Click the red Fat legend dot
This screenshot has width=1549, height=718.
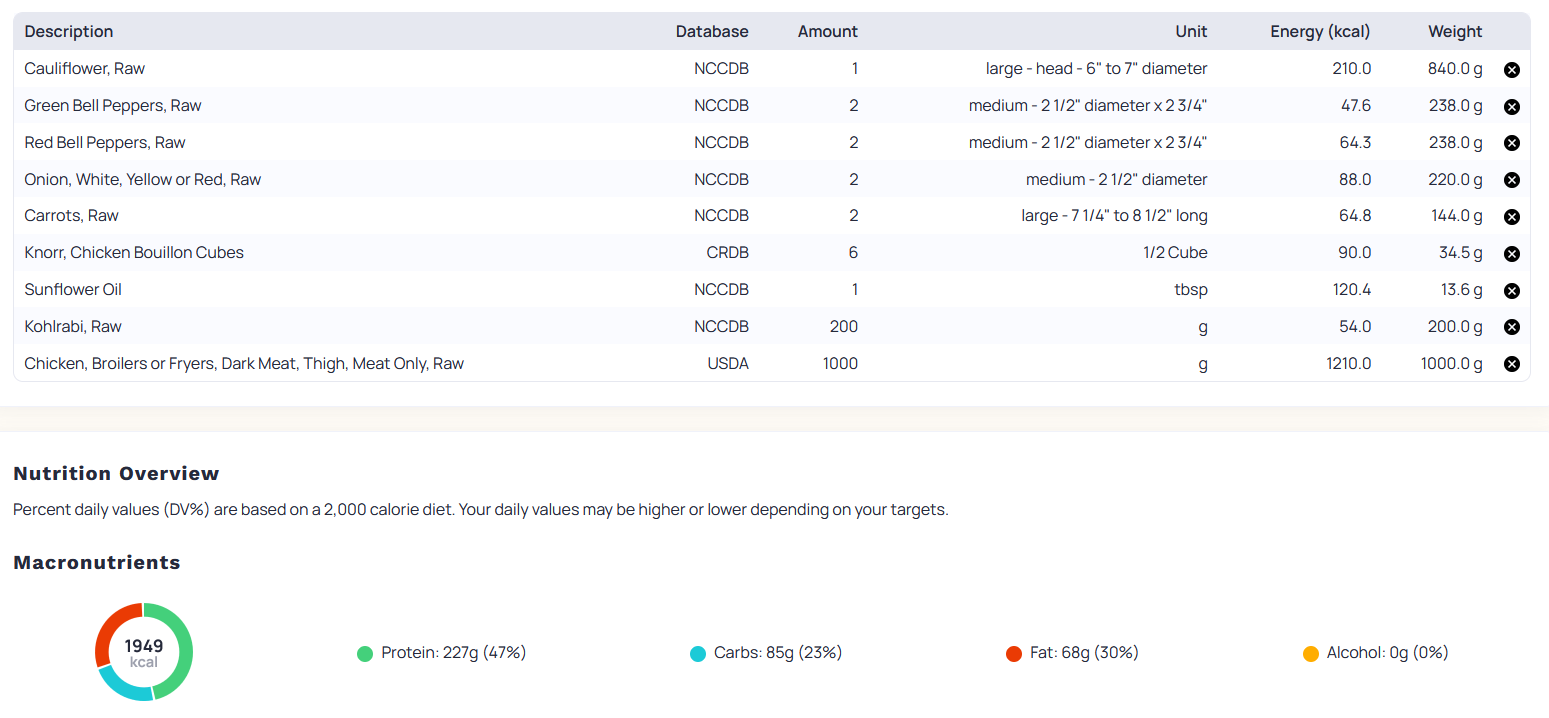(1014, 654)
